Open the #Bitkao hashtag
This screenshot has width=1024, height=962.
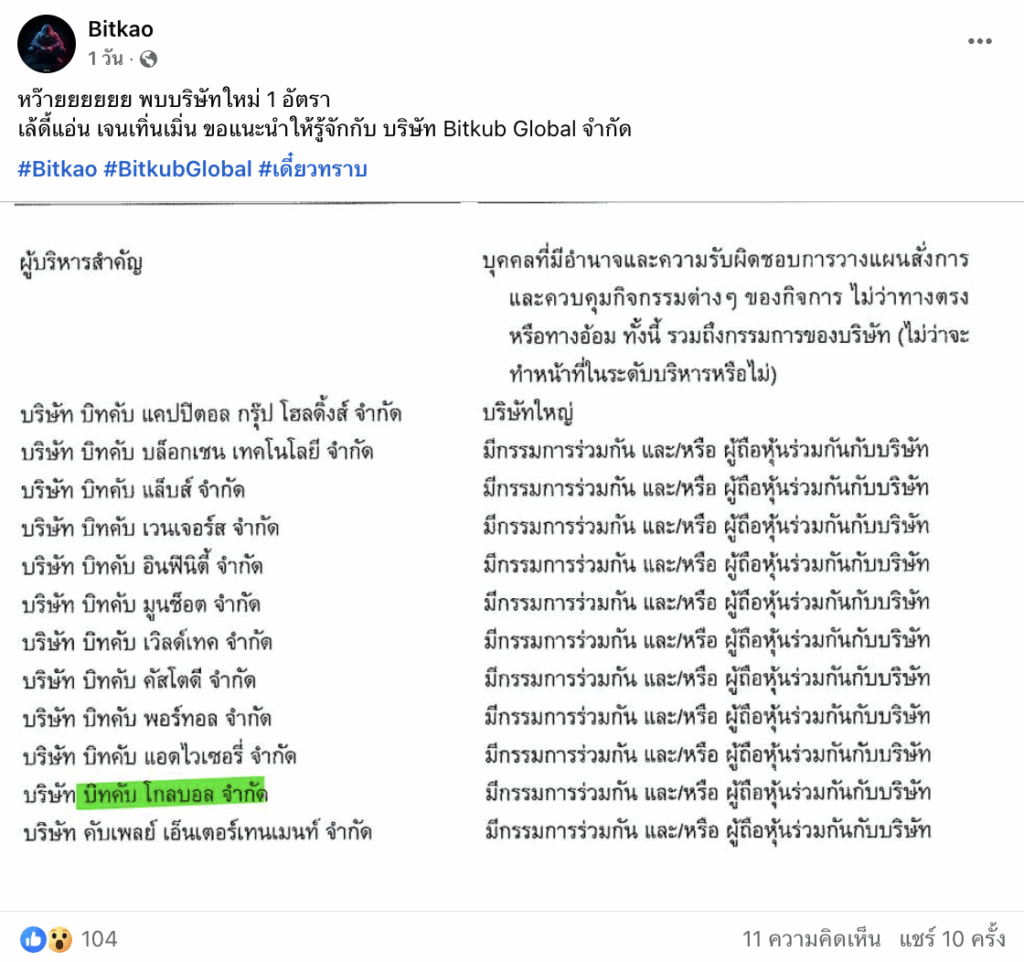pyautogui.click(x=57, y=169)
